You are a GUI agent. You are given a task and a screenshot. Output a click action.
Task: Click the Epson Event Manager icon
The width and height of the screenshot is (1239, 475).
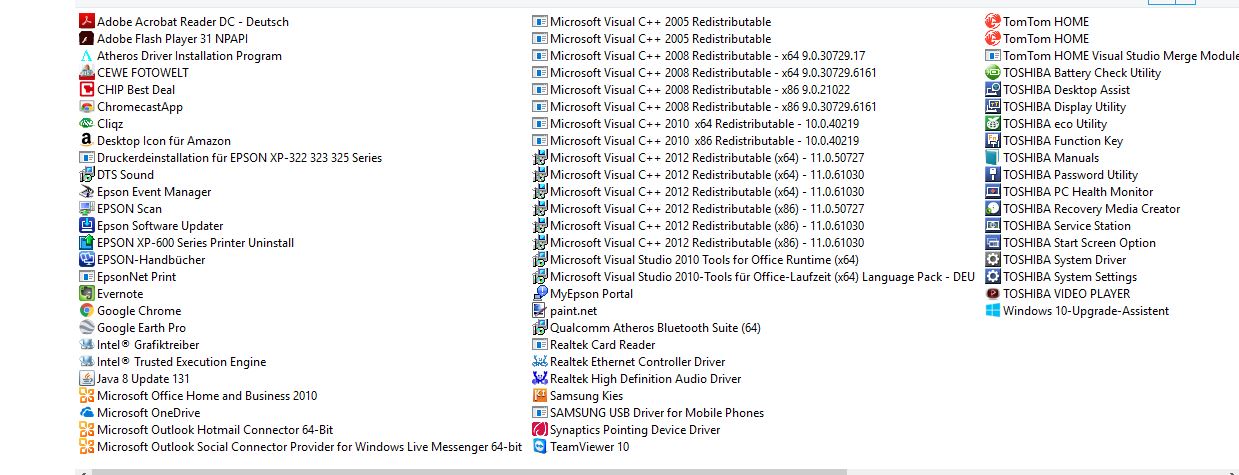[87, 191]
